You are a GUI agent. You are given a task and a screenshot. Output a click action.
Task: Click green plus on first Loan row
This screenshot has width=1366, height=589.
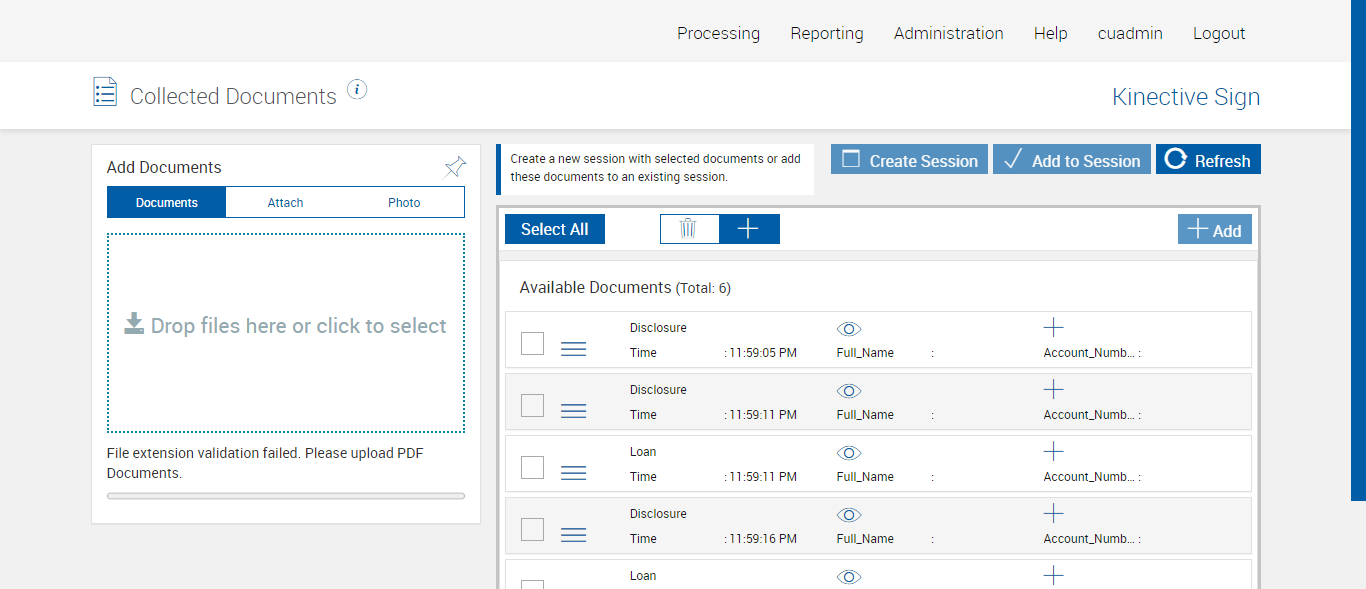point(1053,452)
